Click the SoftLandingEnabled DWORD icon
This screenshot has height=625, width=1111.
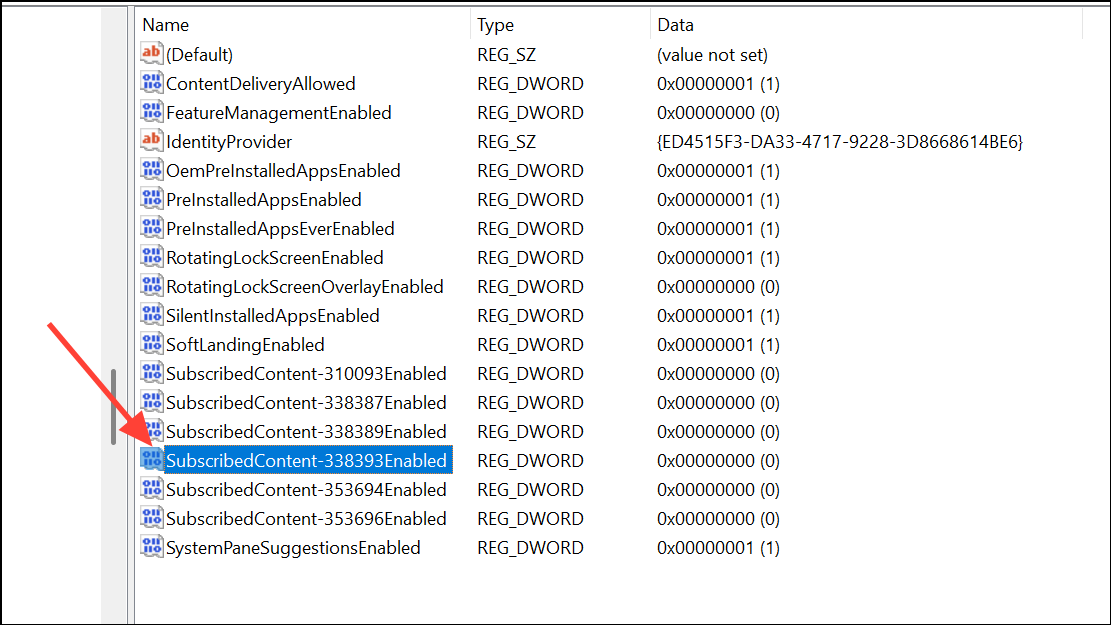pyautogui.click(x=152, y=344)
